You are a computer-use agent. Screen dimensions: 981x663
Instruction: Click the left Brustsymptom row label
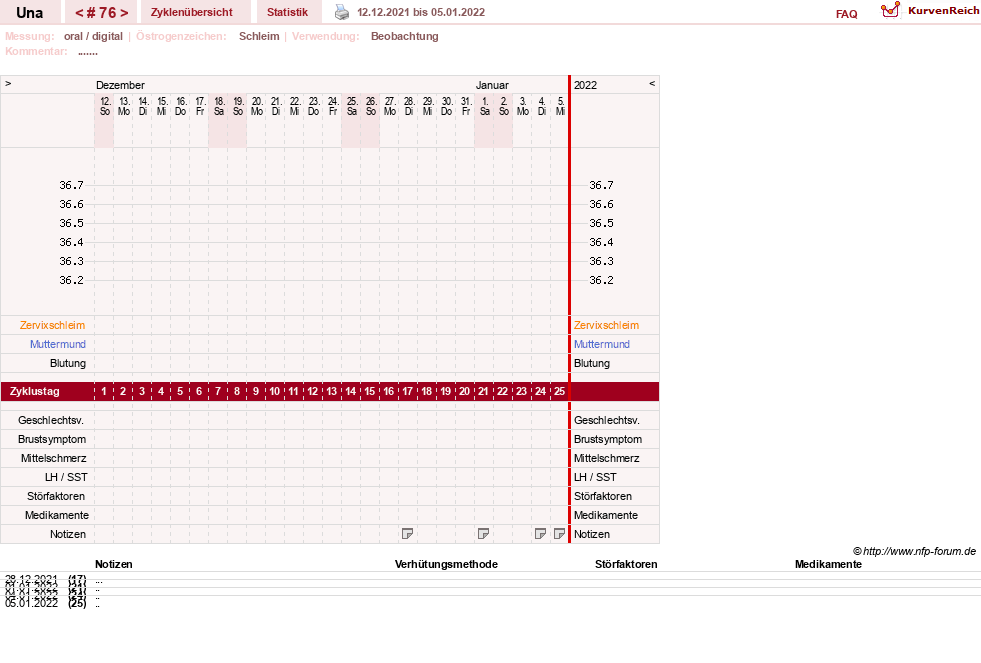52,439
